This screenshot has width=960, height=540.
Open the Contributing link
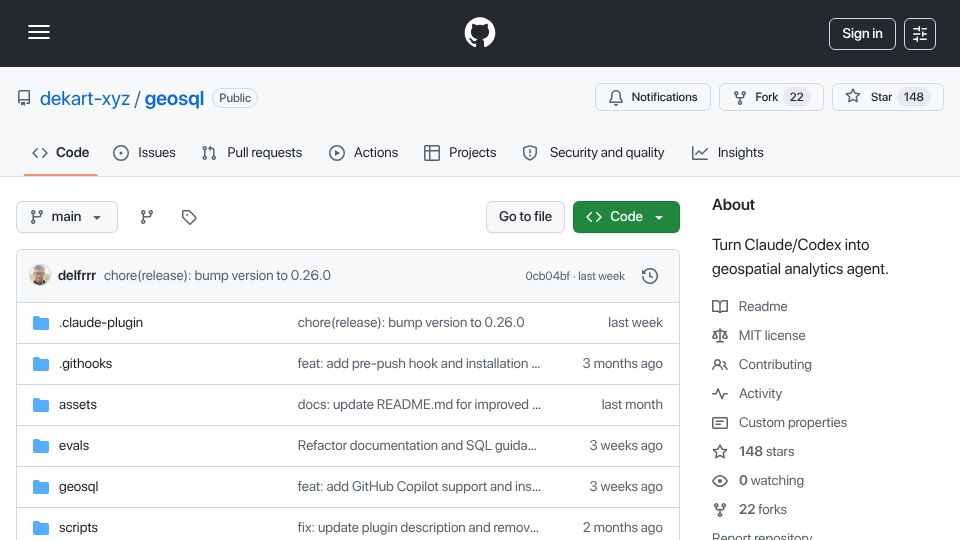pos(775,364)
